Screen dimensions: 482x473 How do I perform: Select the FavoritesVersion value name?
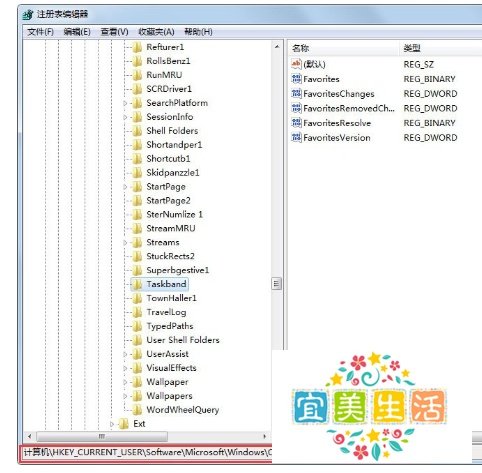coord(337,138)
